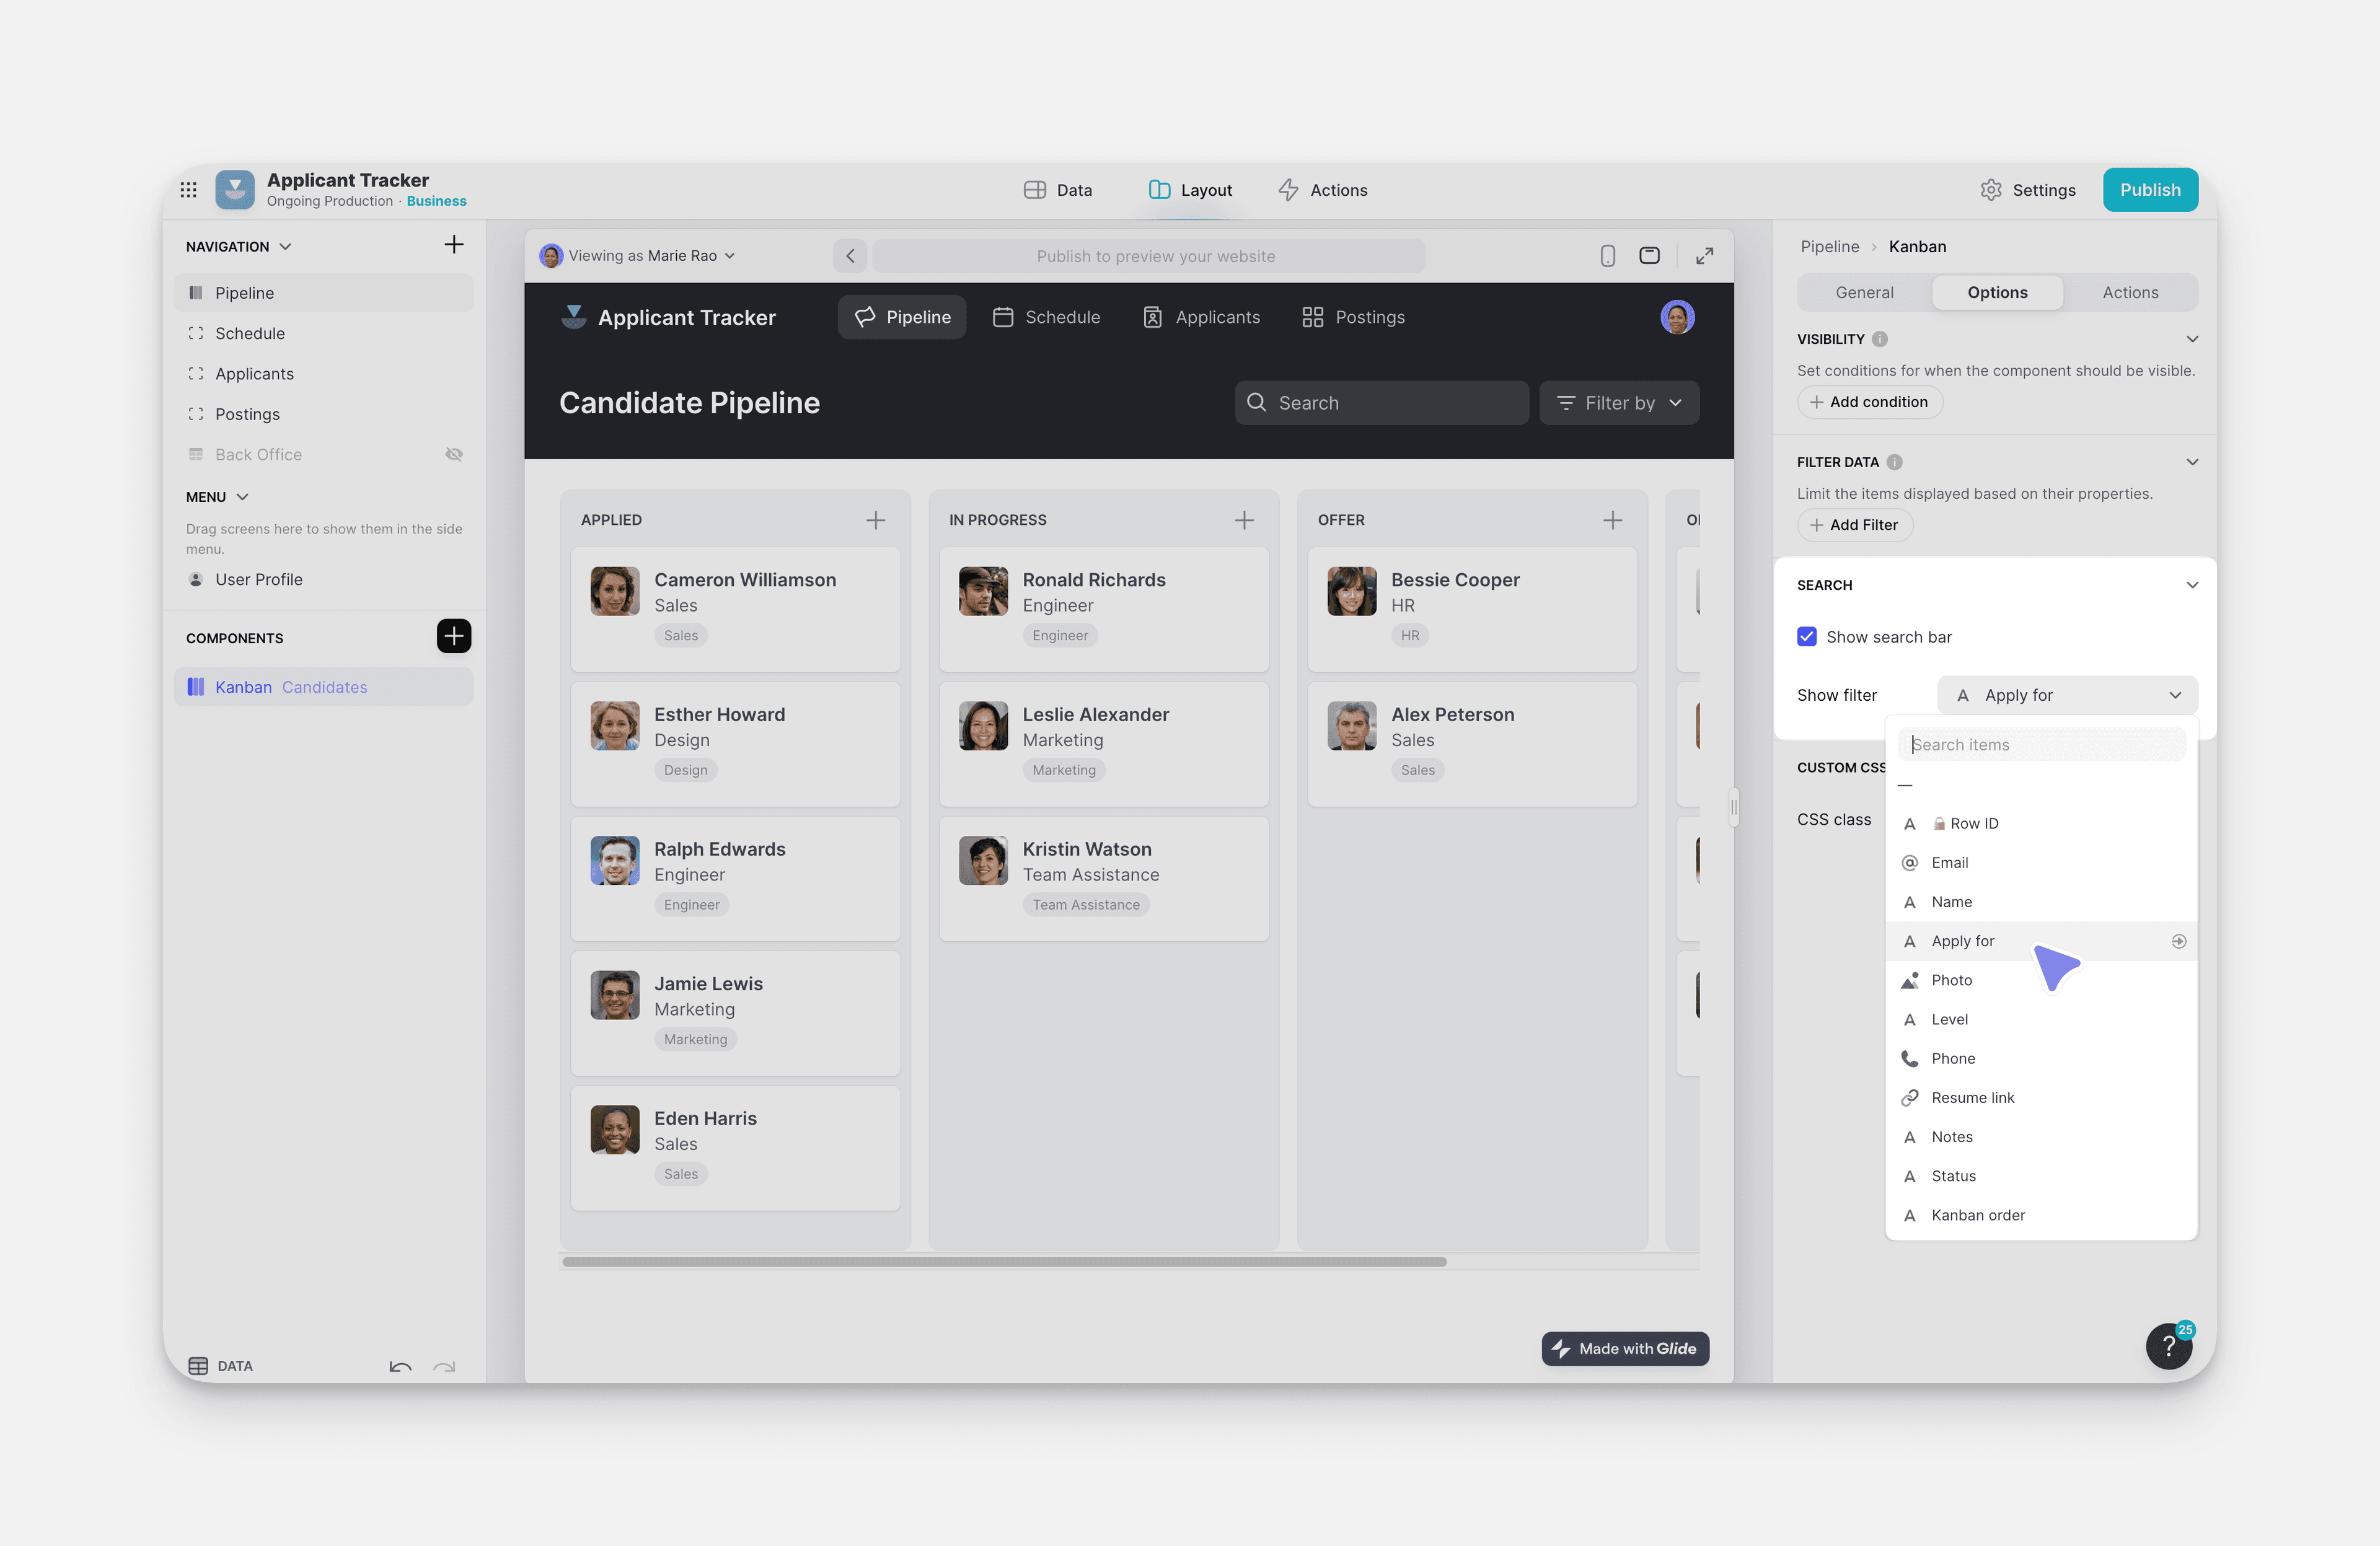The height and width of the screenshot is (1546, 2380).
Task: Choose Phone from column list
Action: [2041, 1059]
